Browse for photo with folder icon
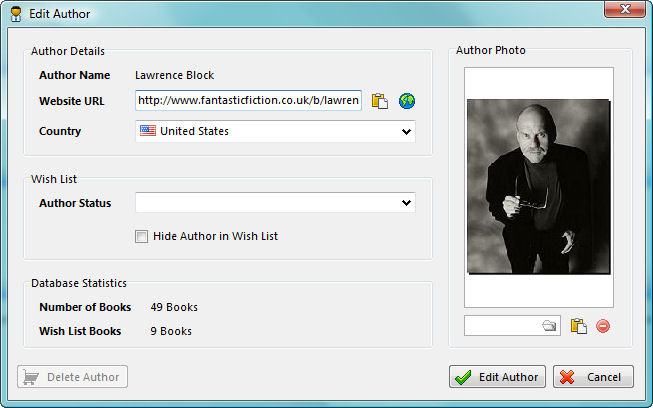Image resolution: width=653 pixels, height=408 pixels. pos(549,326)
